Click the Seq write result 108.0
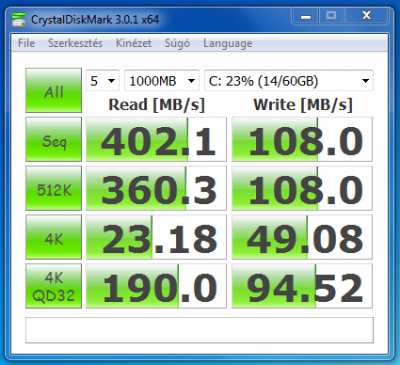 pos(302,139)
